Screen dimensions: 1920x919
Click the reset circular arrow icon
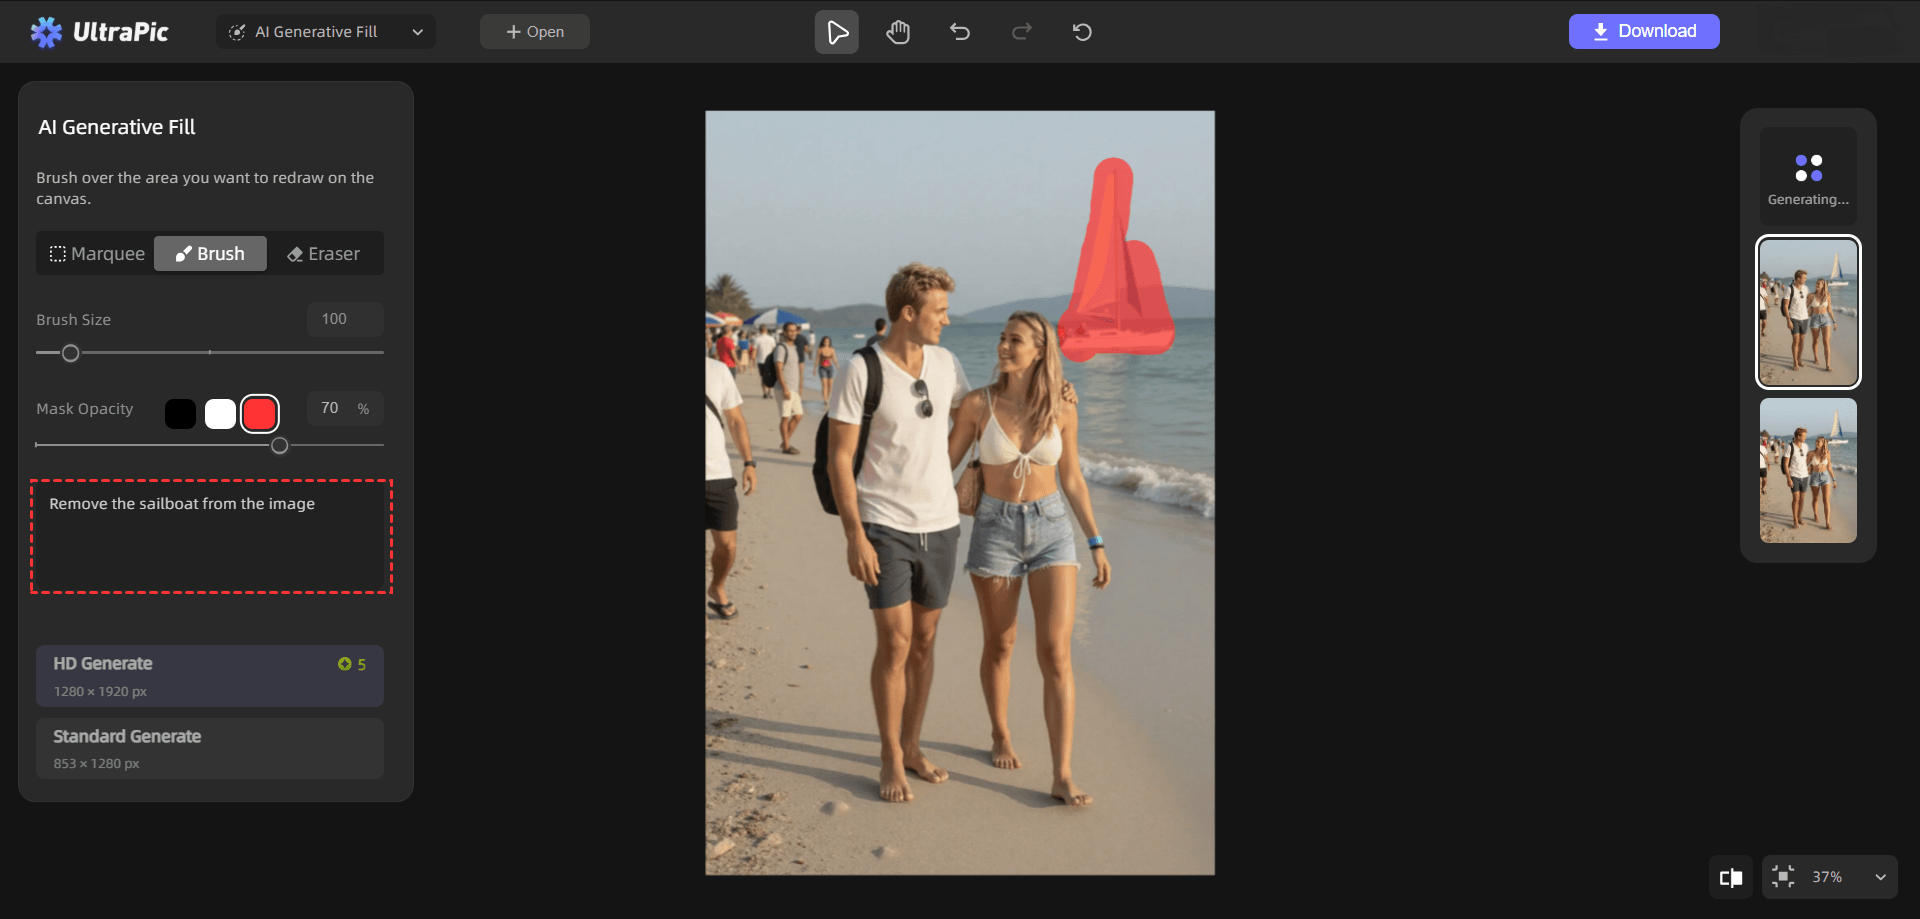(1082, 32)
